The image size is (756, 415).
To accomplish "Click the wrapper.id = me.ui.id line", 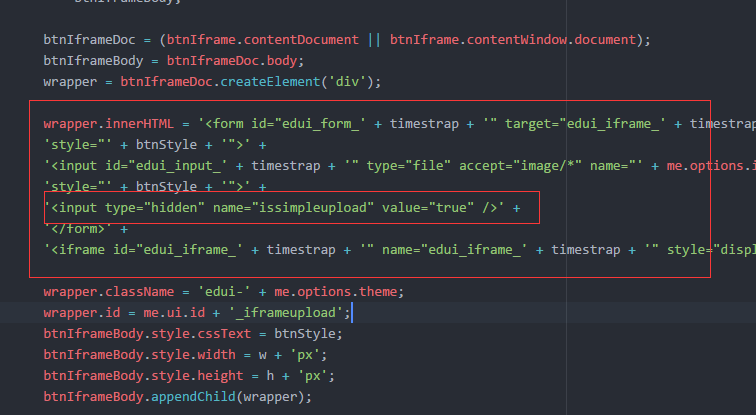I will tap(197, 313).
